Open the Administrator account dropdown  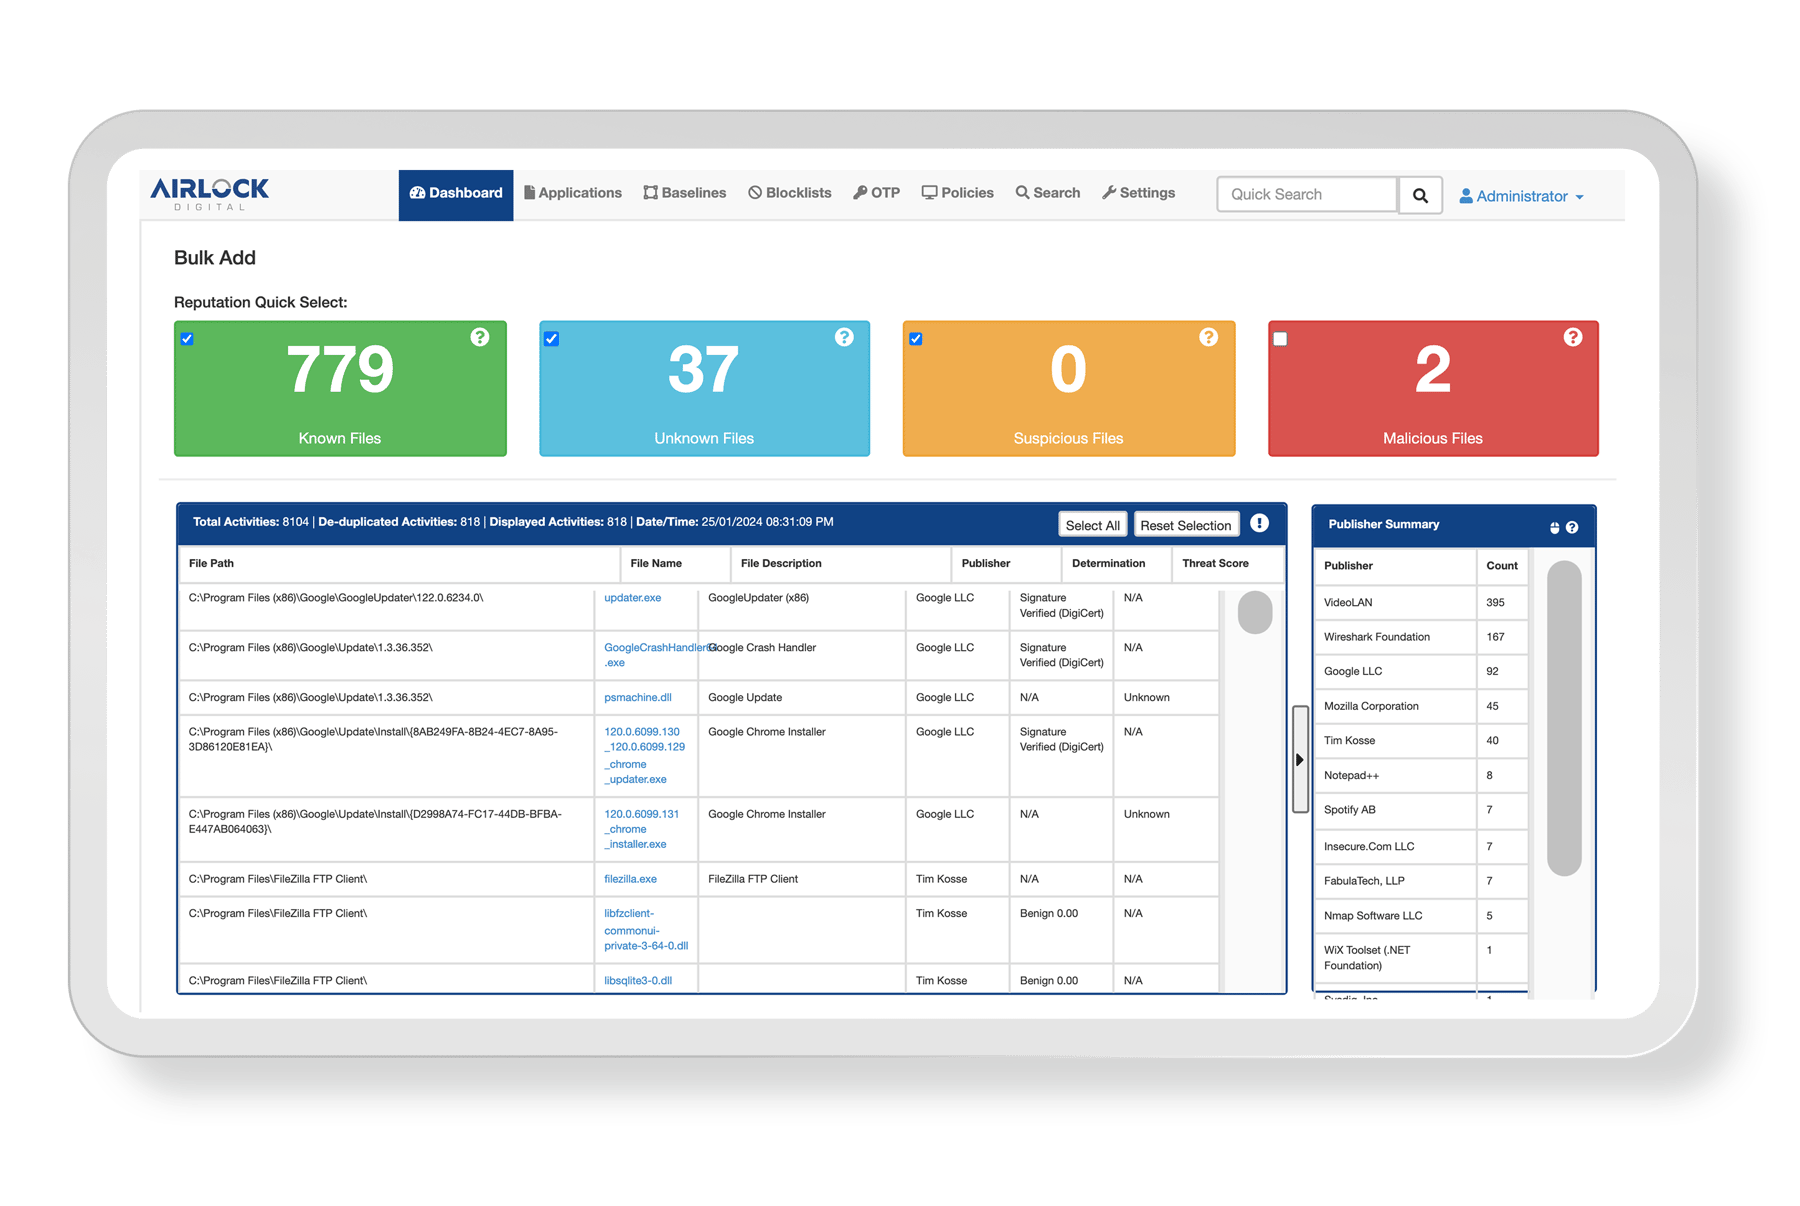(1523, 196)
